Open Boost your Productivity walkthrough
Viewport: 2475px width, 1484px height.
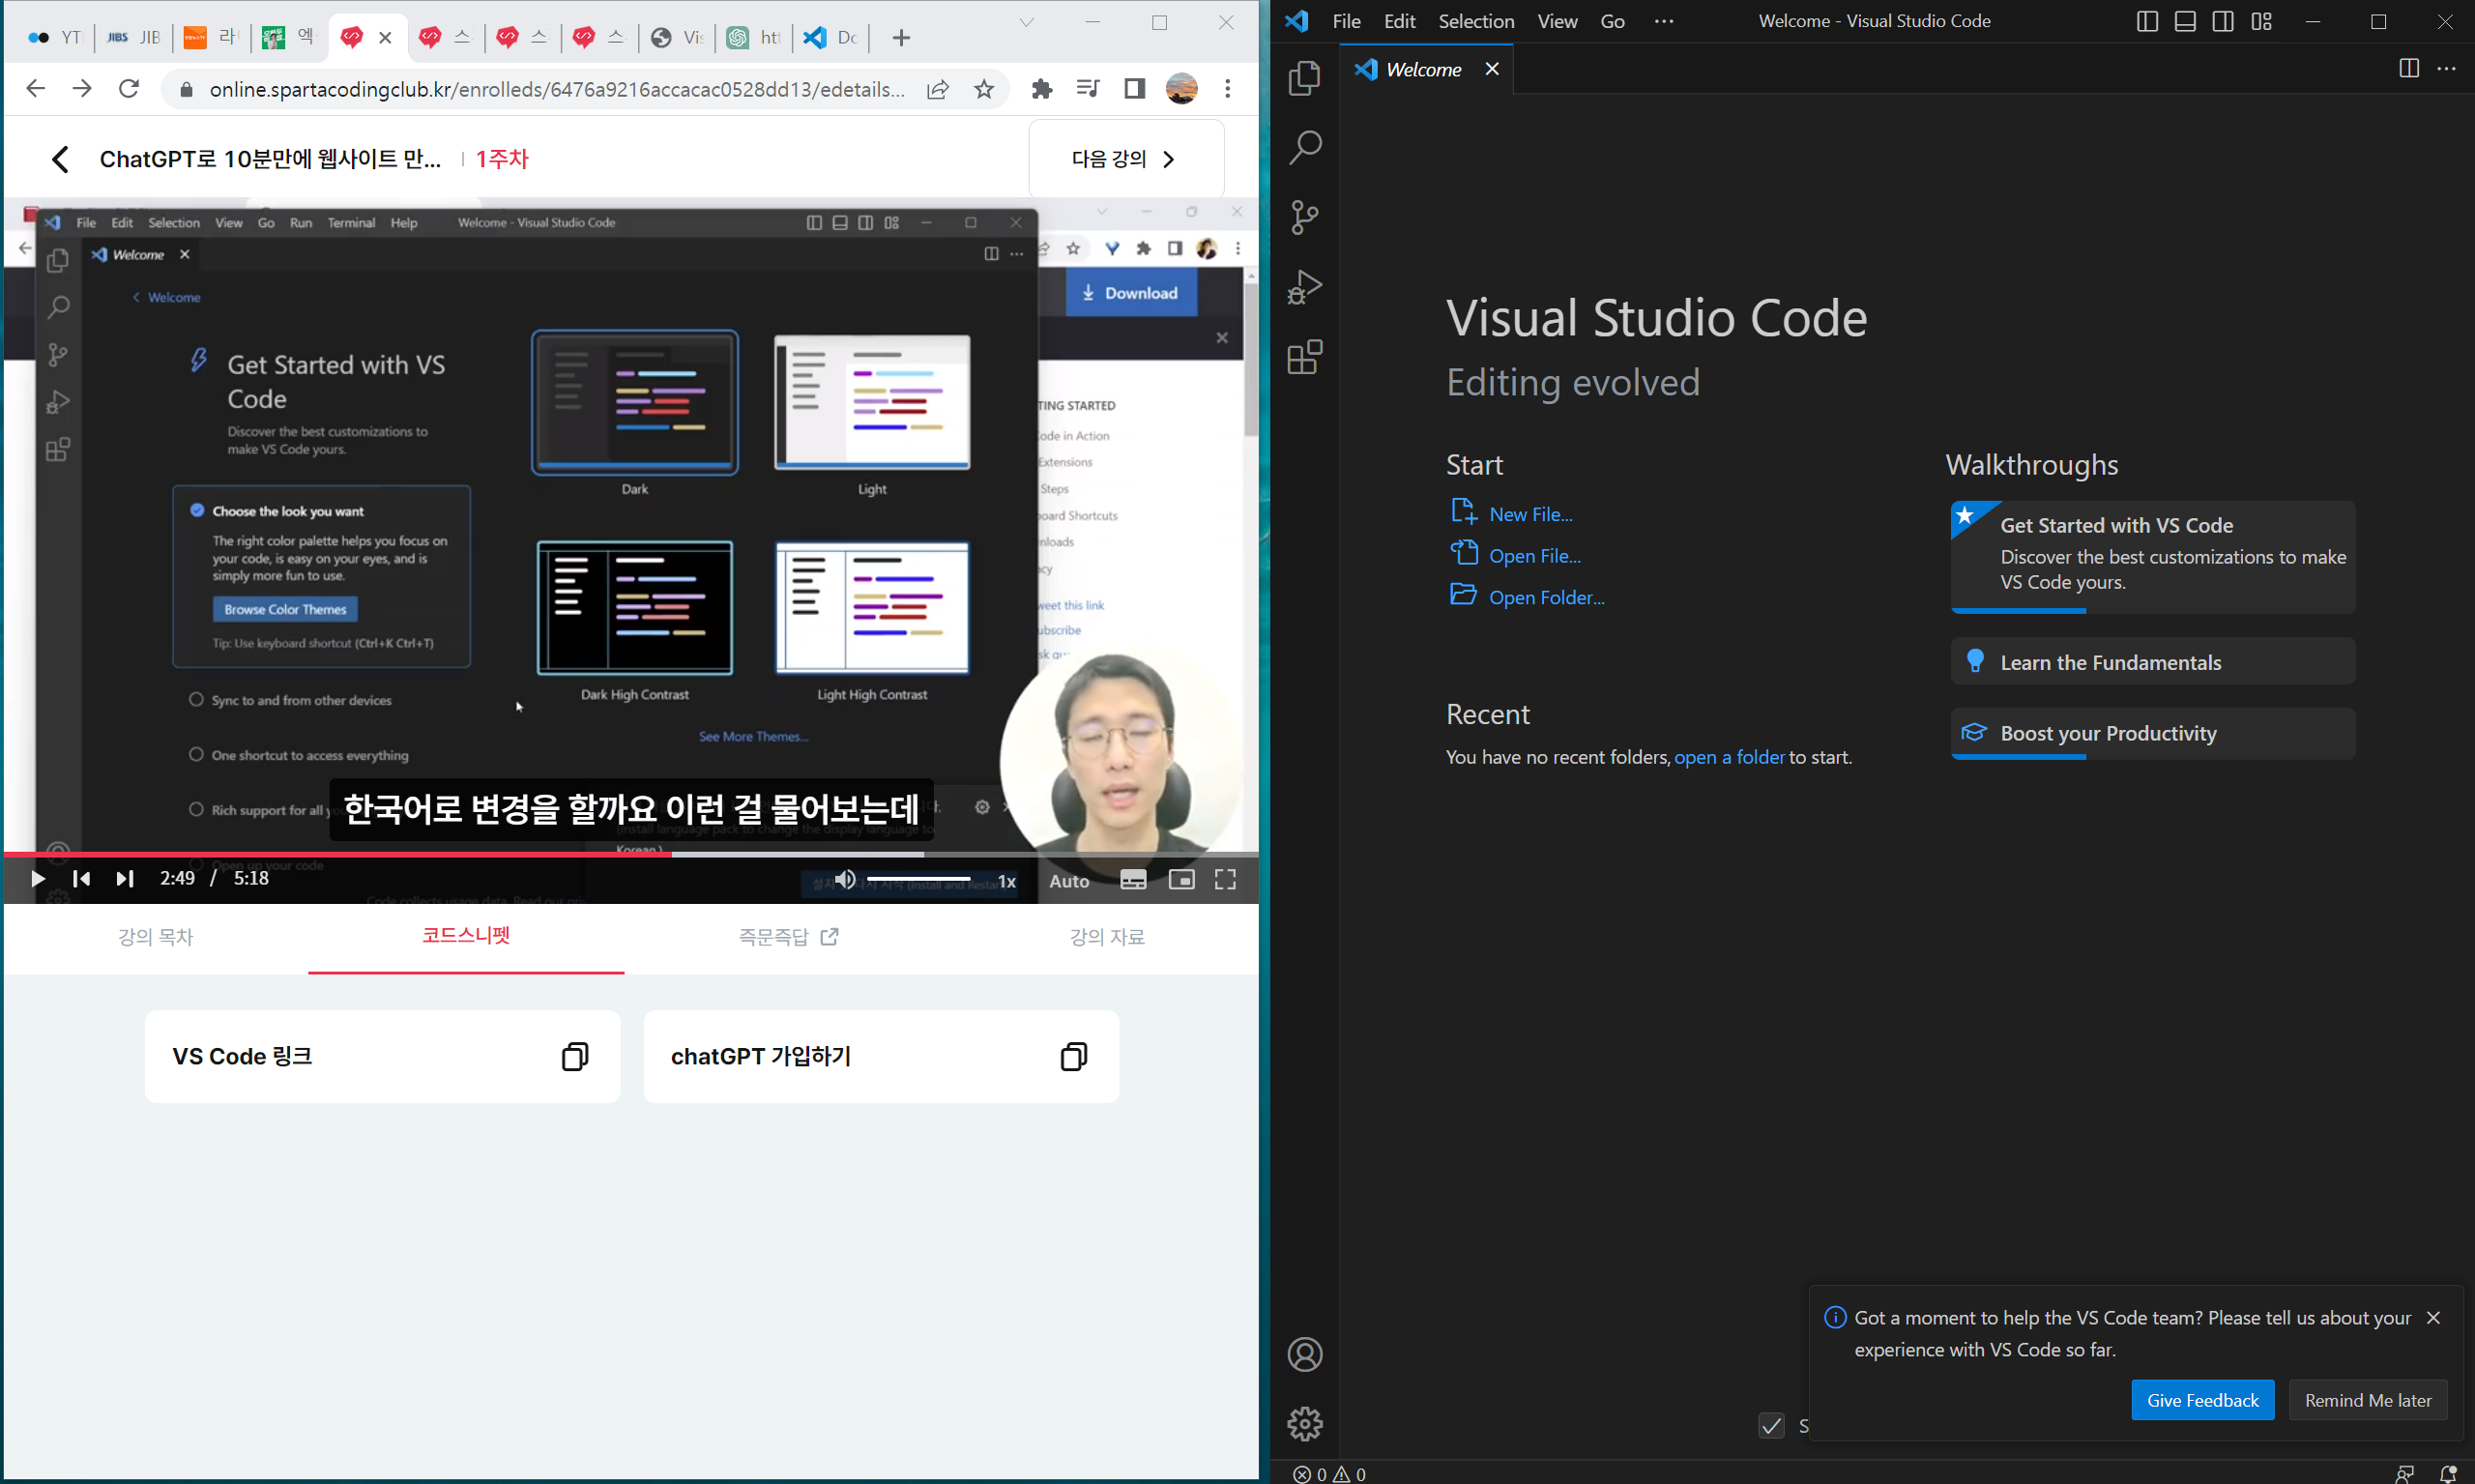point(2152,733)
